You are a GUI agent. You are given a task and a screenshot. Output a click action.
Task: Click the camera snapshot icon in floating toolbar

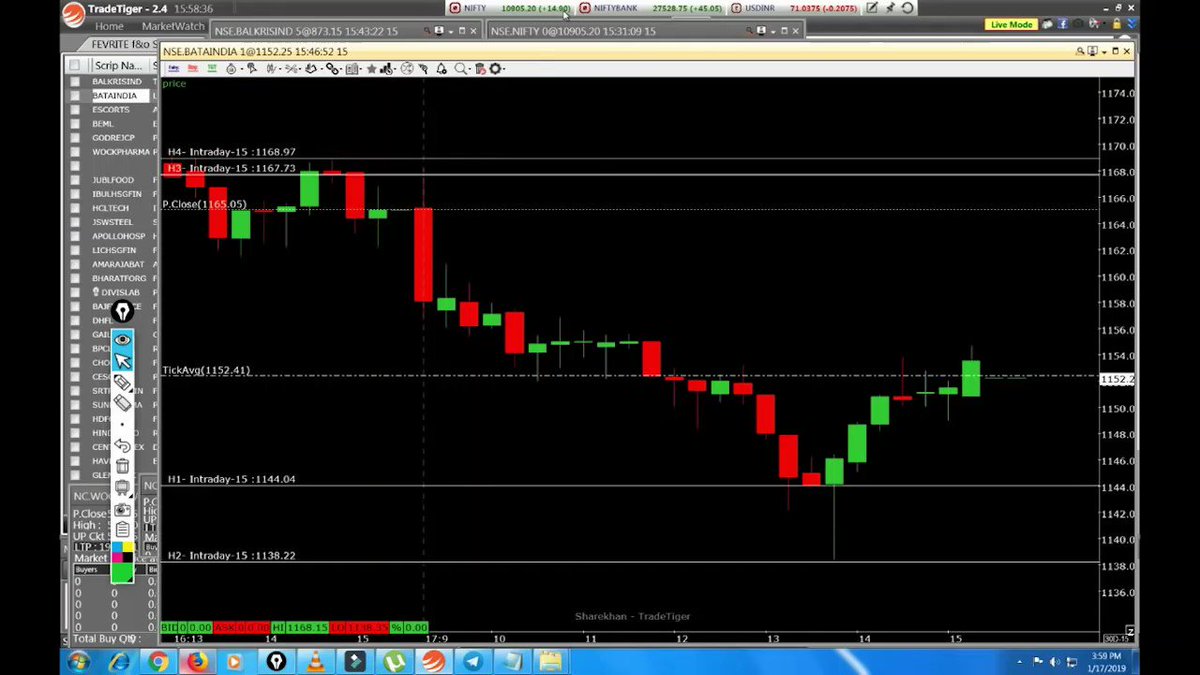[122, 510]
